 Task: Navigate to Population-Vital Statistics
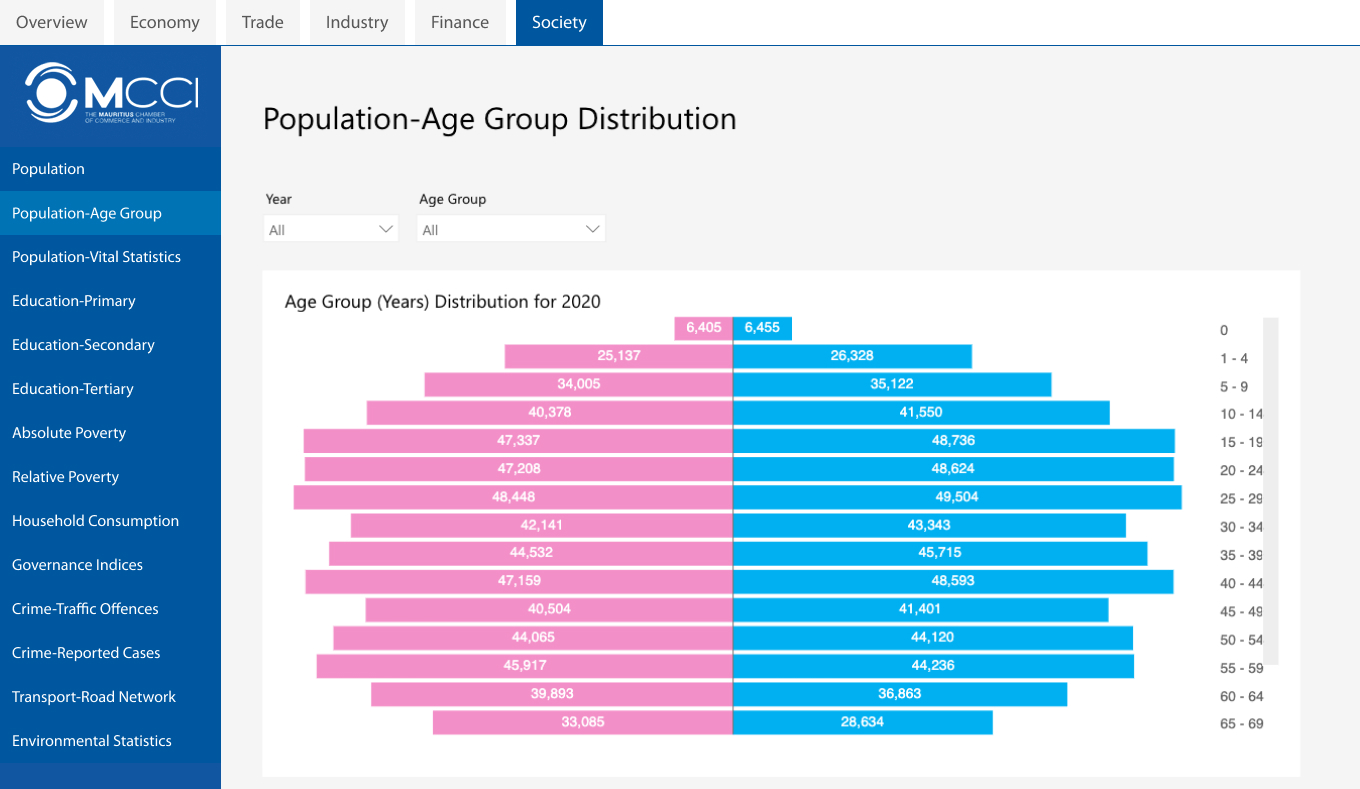[96, 257]
